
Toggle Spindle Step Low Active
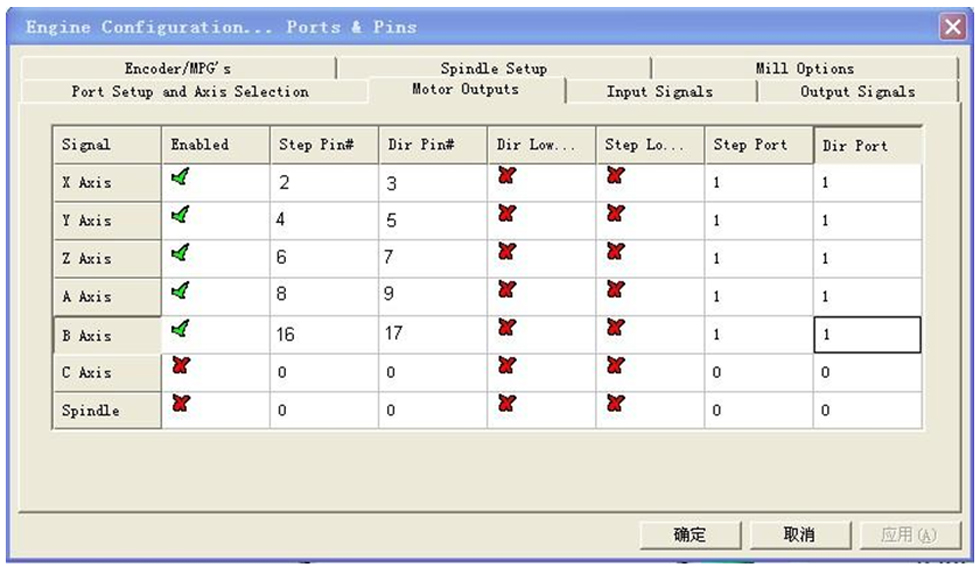(615, 404)
